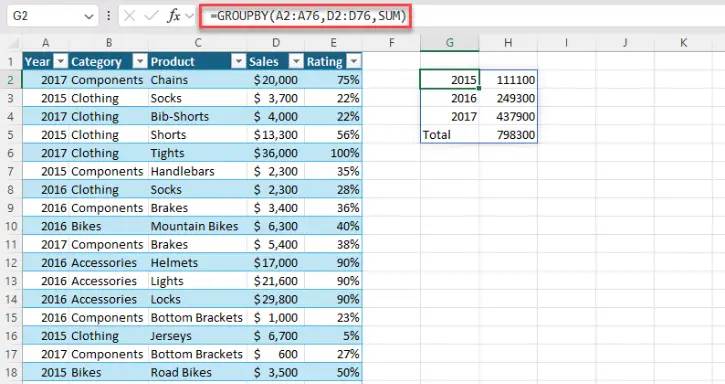725x384 pixels.
Task: Select column K header
Action: click(x=683, y=43)
